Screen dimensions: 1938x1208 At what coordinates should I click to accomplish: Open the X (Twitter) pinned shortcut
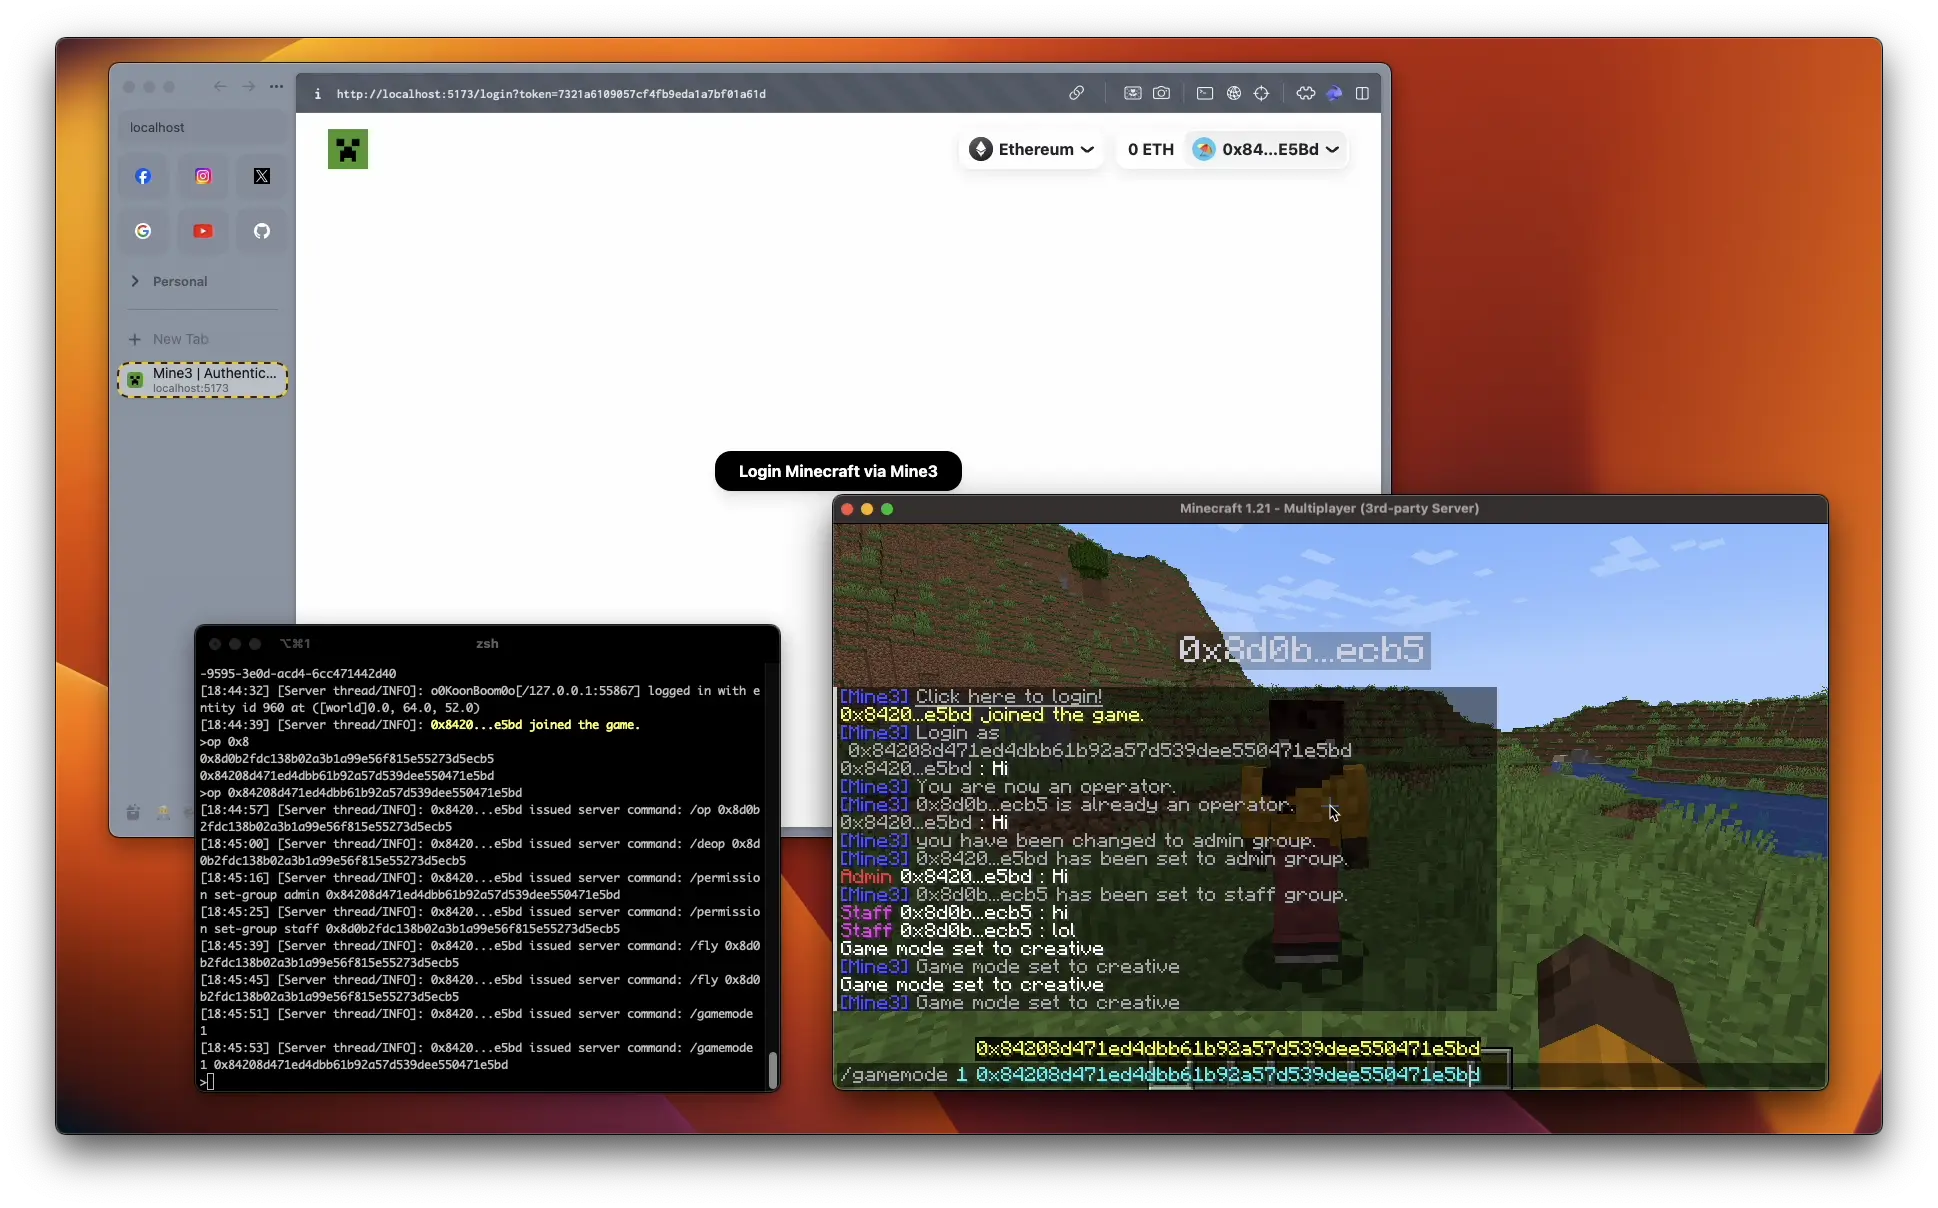coord(262,176)
